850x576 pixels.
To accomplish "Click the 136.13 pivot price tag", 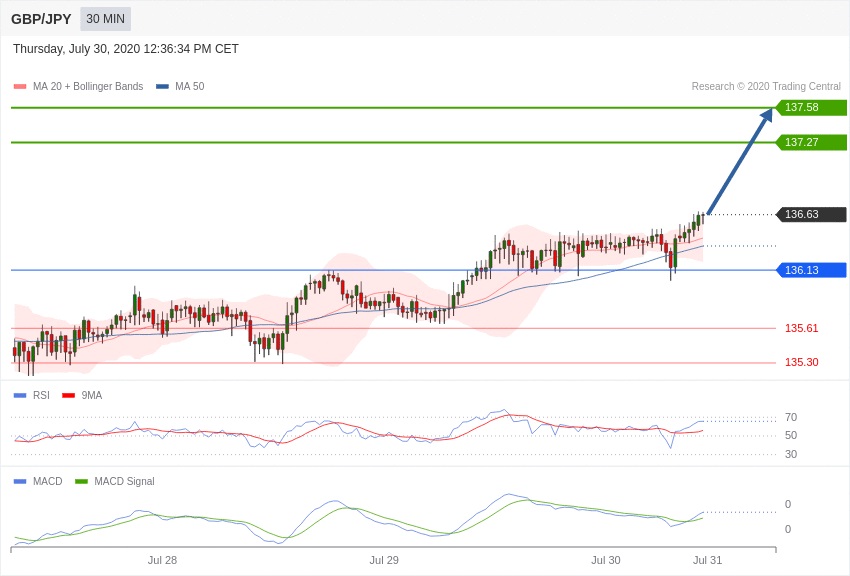I will 812,270.
